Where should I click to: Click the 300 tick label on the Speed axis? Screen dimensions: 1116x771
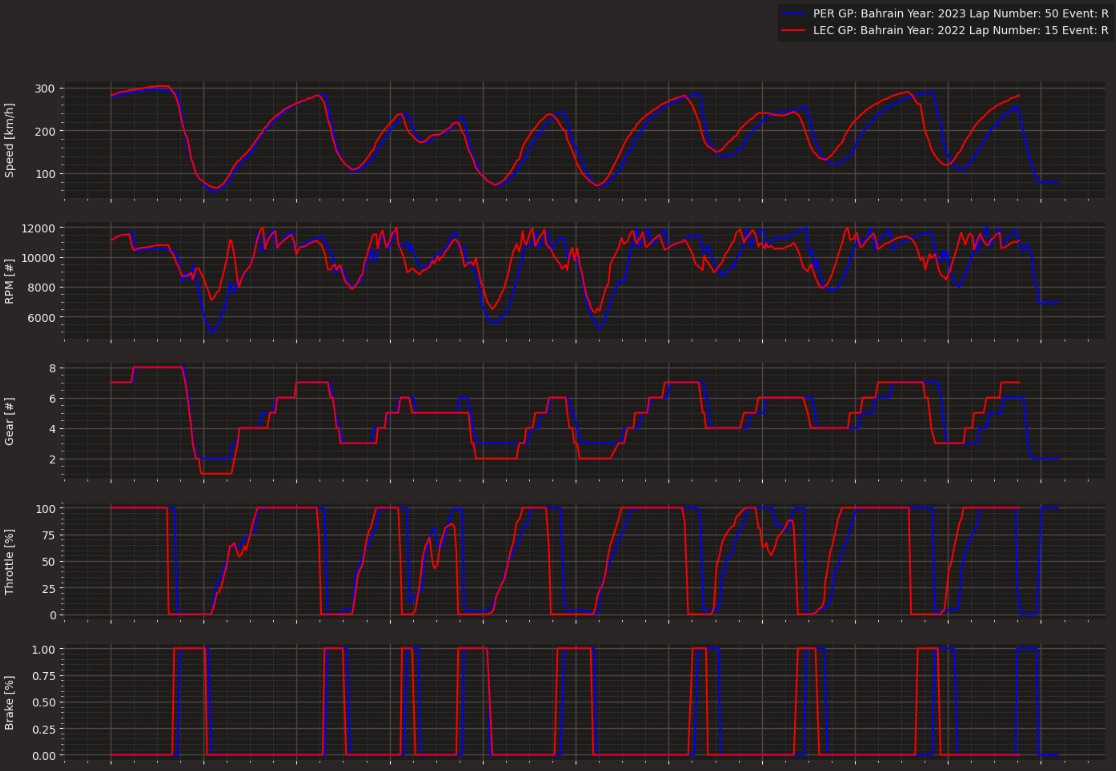46,86
